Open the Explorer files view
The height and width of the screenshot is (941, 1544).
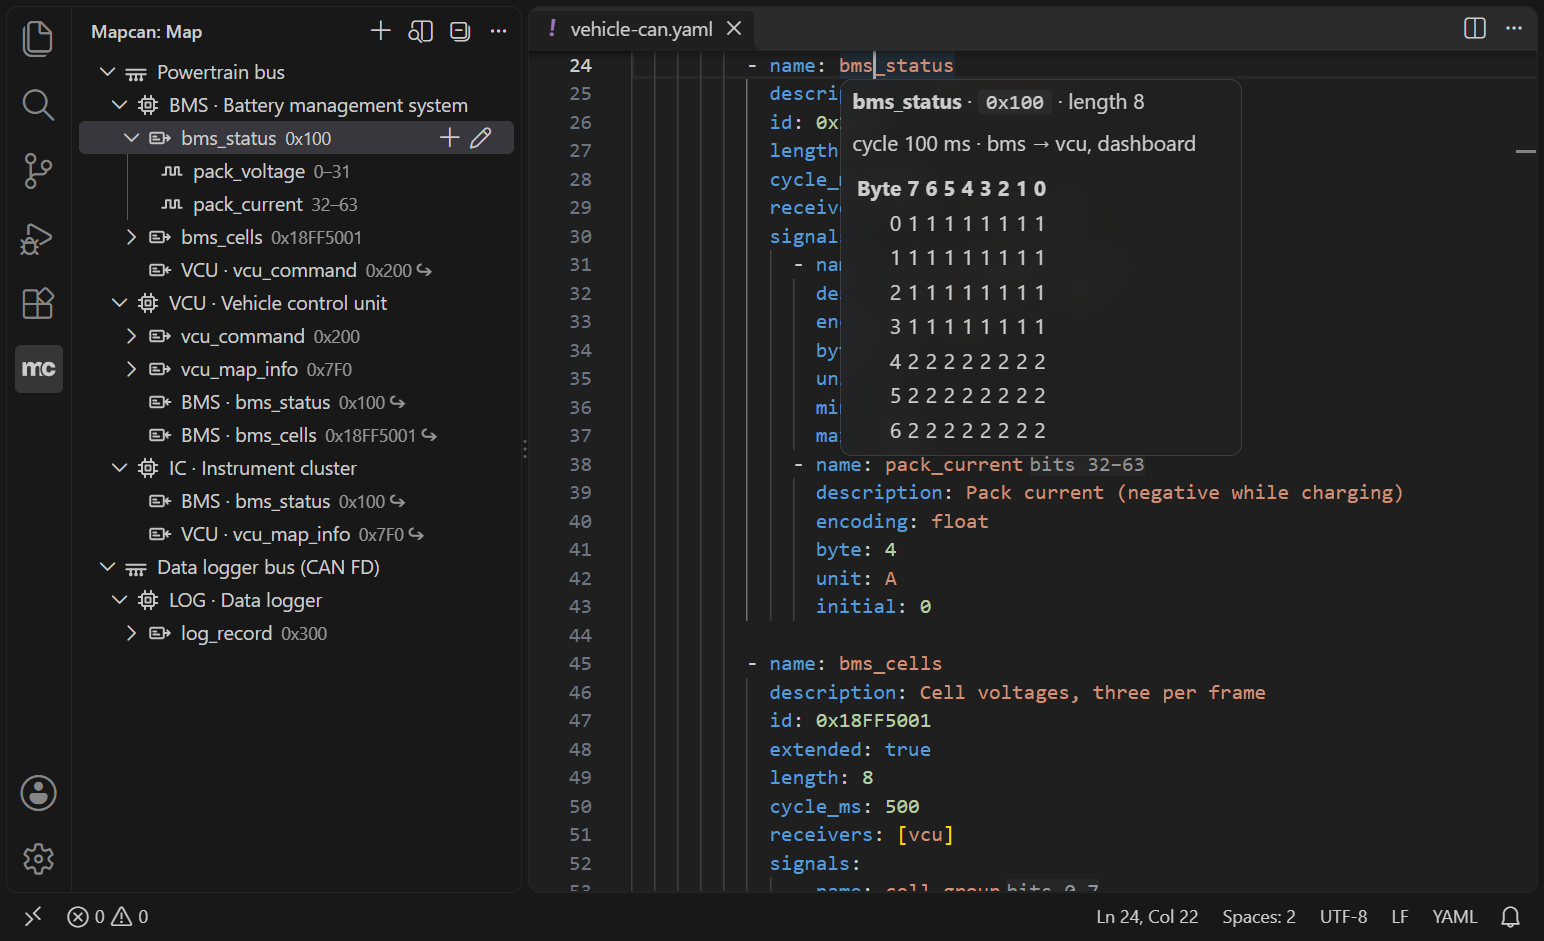coord(38,39)
